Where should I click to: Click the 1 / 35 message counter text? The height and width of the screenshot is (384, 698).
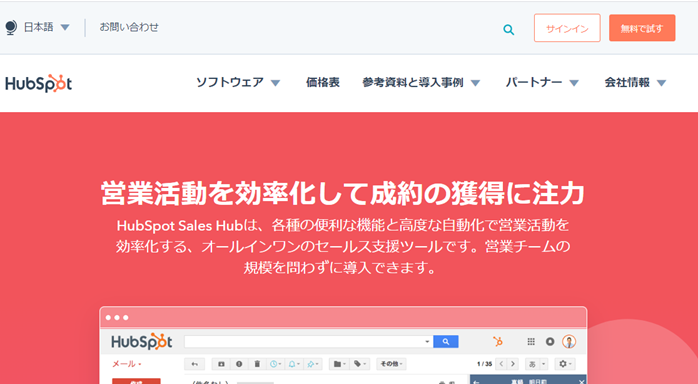click(x=484, y=364)
